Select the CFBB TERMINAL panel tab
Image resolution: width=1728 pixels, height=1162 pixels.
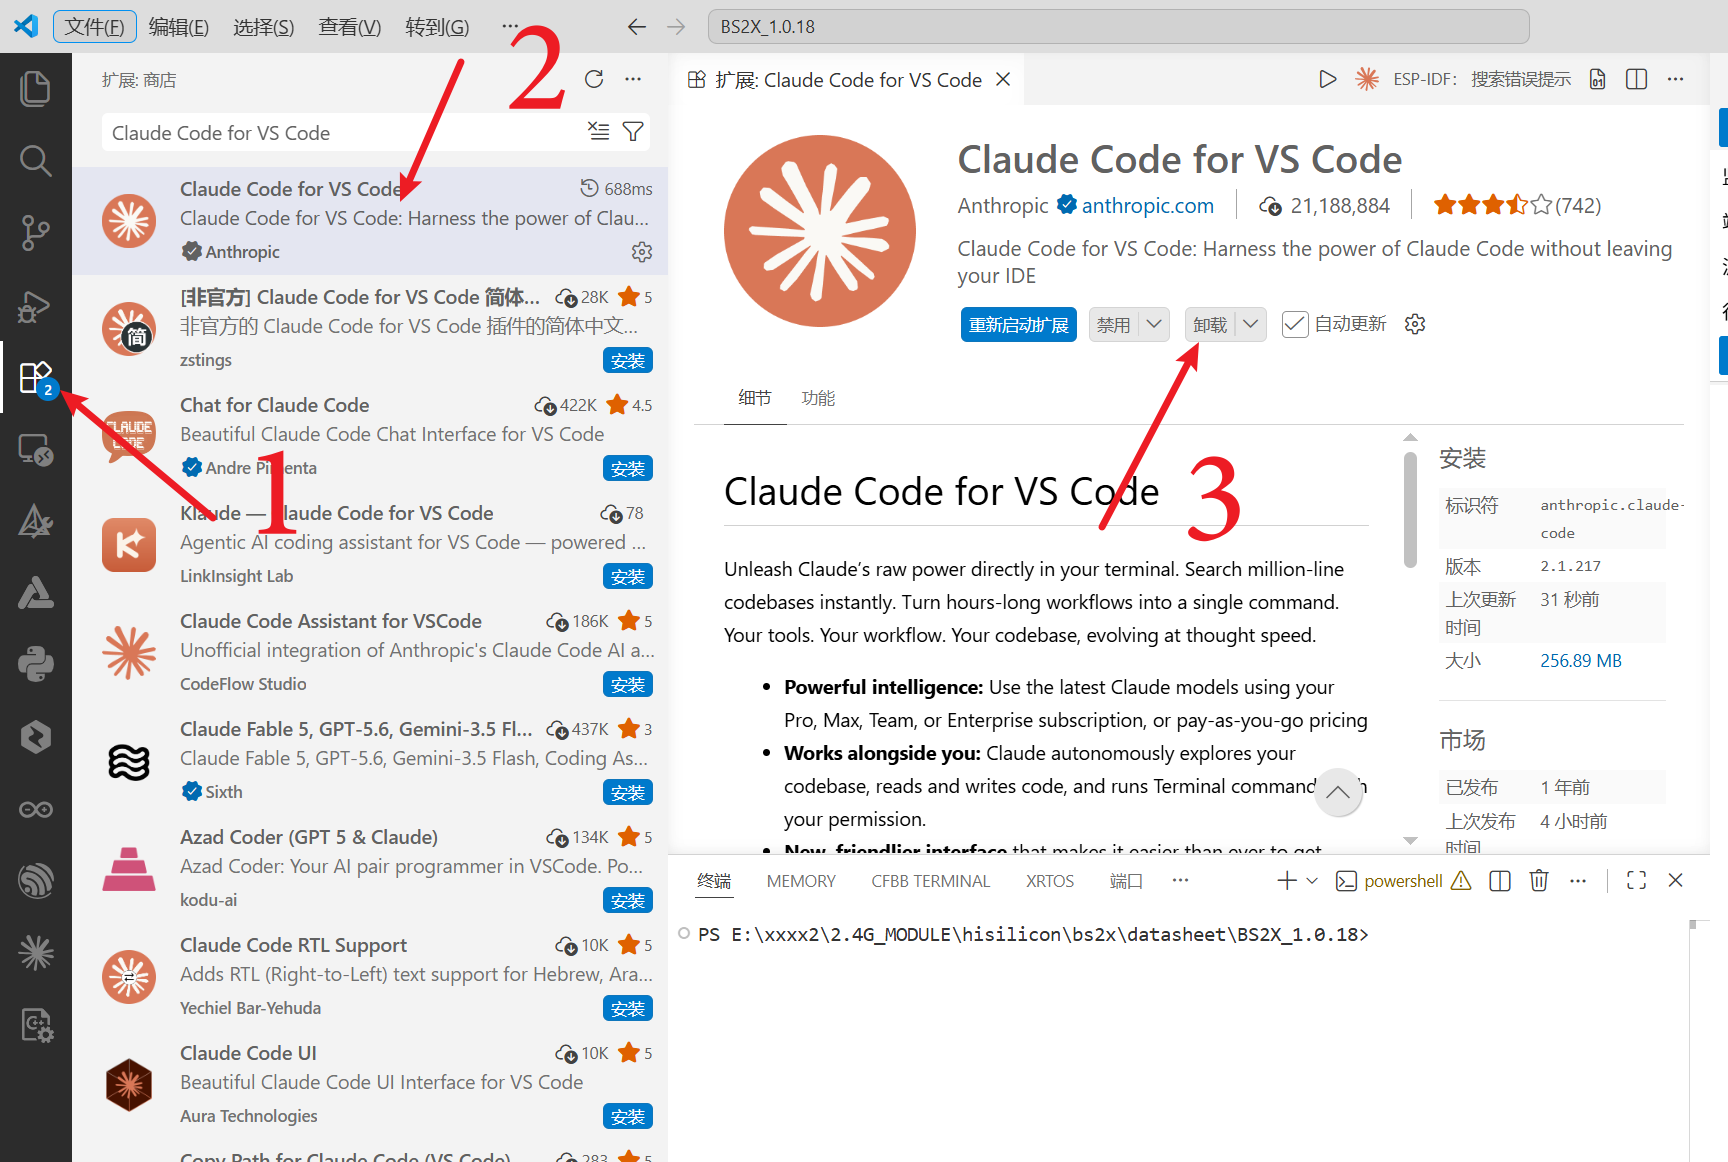[x=931, y=881]
